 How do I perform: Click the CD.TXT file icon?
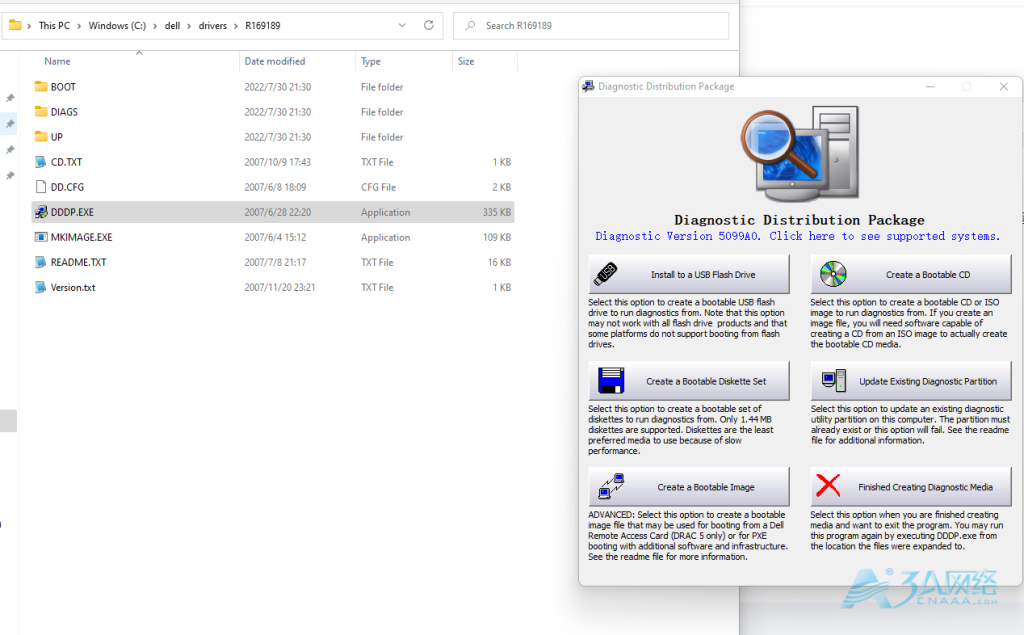click(x=41, y=162)
